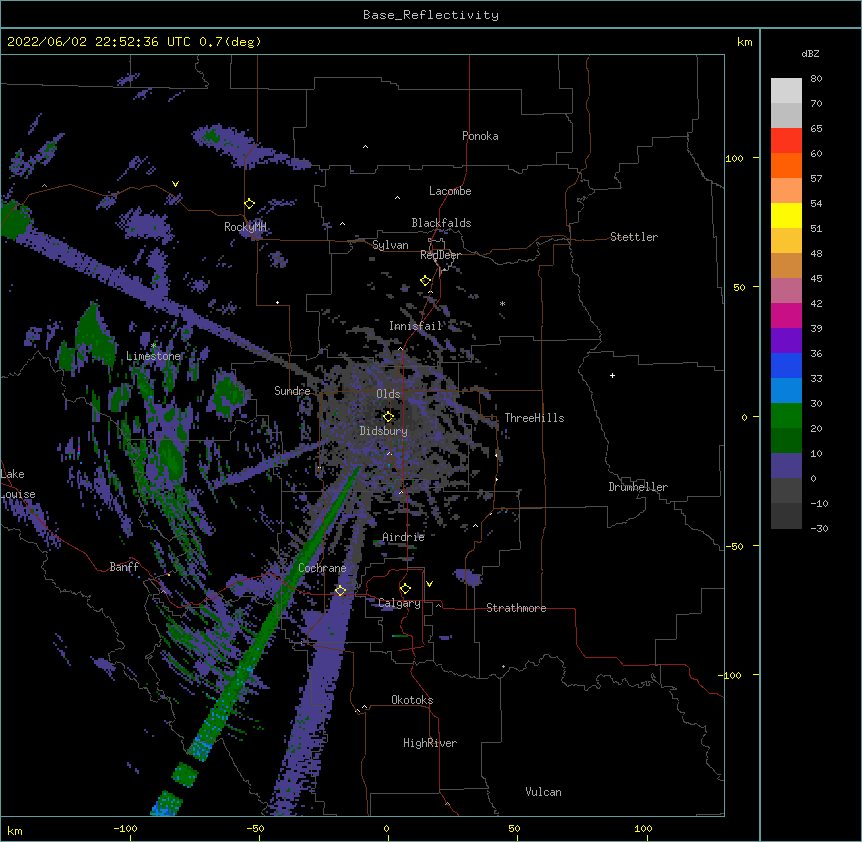Click the -50 tick on the right axis
The image size is (862, 842).
(734, 546)
